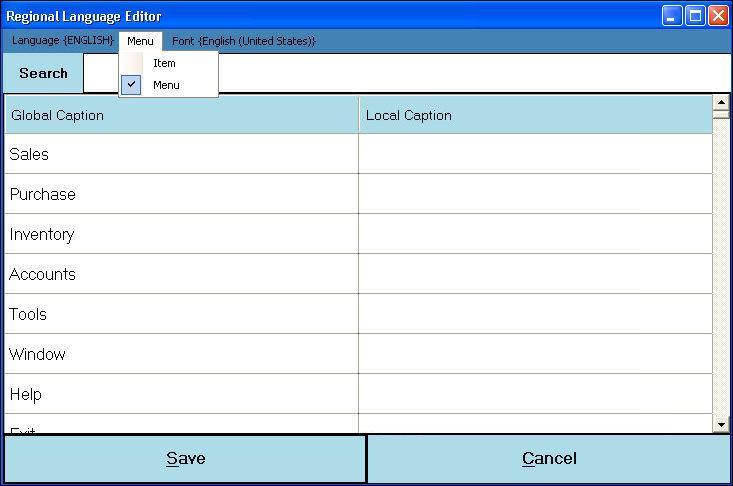Image resolution: width=733 pixels, height=486 pixels.
Task: Close the Regional Language Editor window
Action: click(718, 16)
